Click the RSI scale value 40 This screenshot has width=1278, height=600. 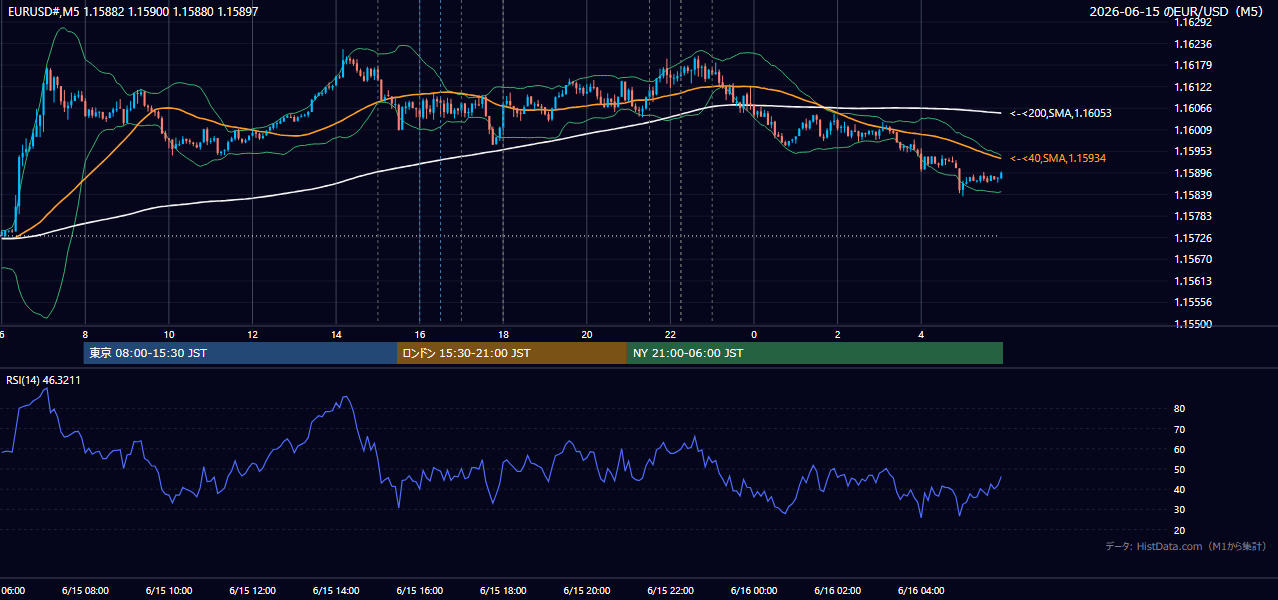pos(1180,489)
